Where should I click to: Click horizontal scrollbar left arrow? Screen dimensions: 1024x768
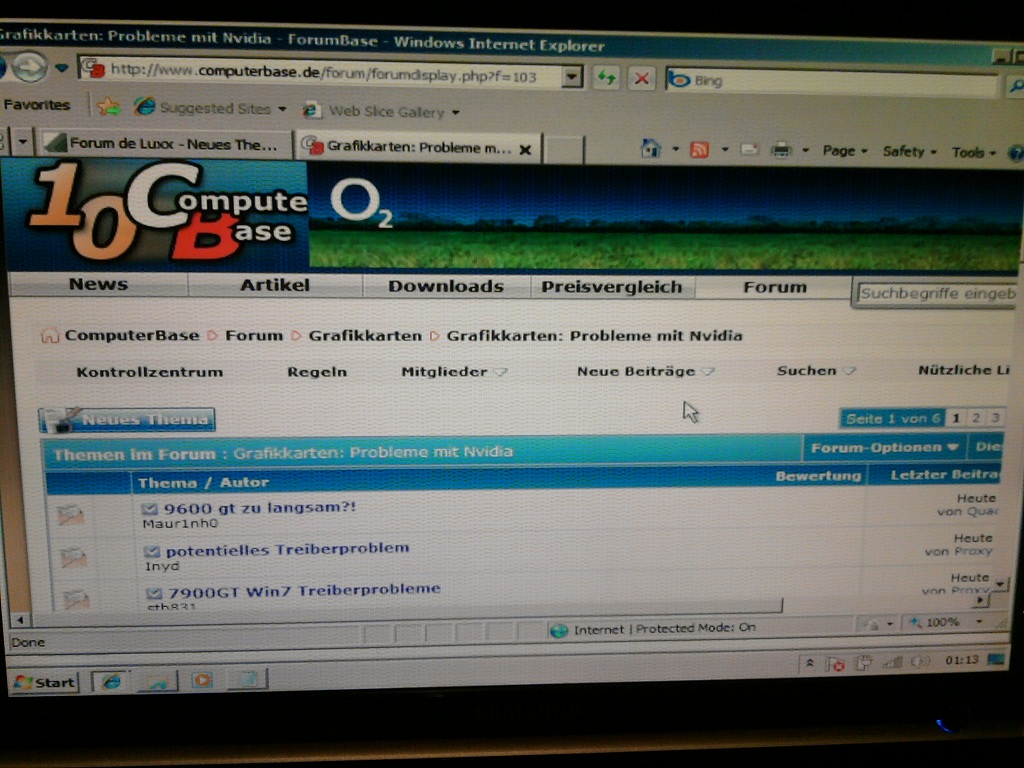tap(20, 619)
